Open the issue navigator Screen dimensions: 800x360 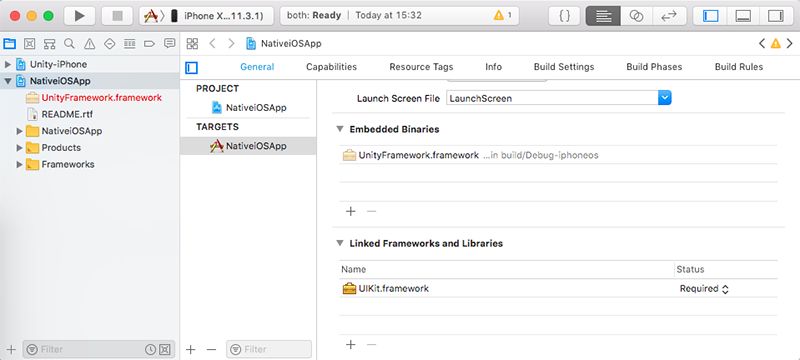(89, 43)
